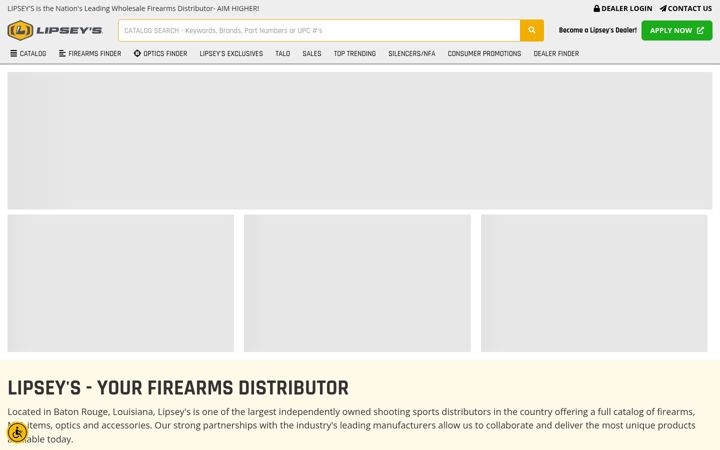The image size is (720, 450).
Task: Click the green Apply Now button
Action: pos(677,30)
